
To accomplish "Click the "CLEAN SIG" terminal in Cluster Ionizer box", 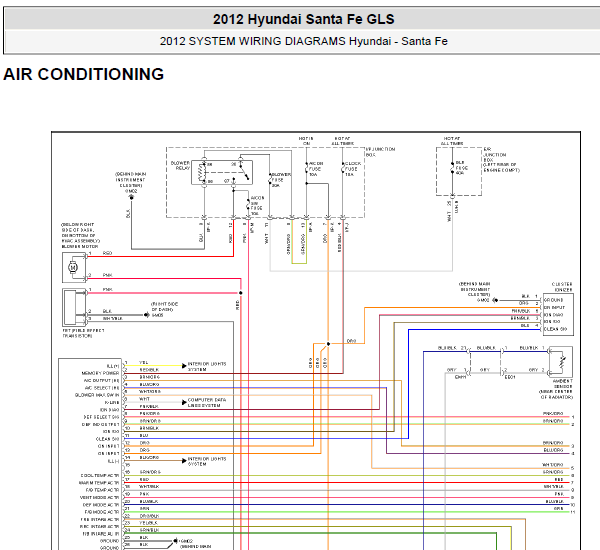I will 556,329.
